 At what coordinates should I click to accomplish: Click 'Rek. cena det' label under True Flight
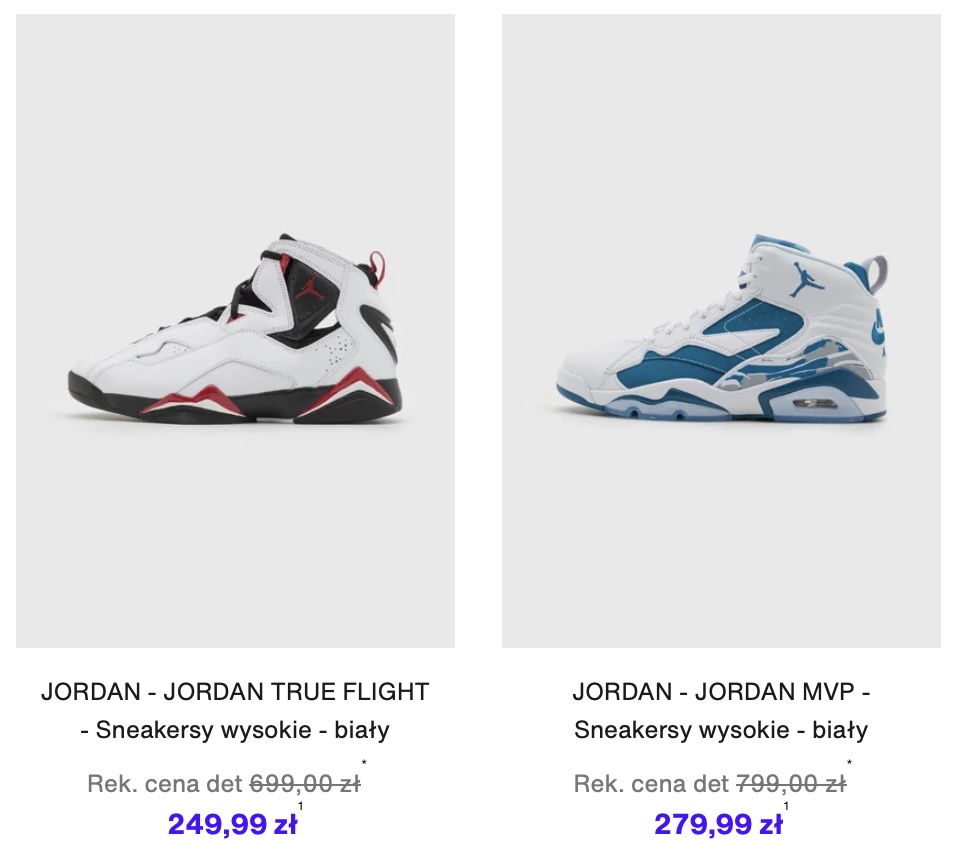165,783
